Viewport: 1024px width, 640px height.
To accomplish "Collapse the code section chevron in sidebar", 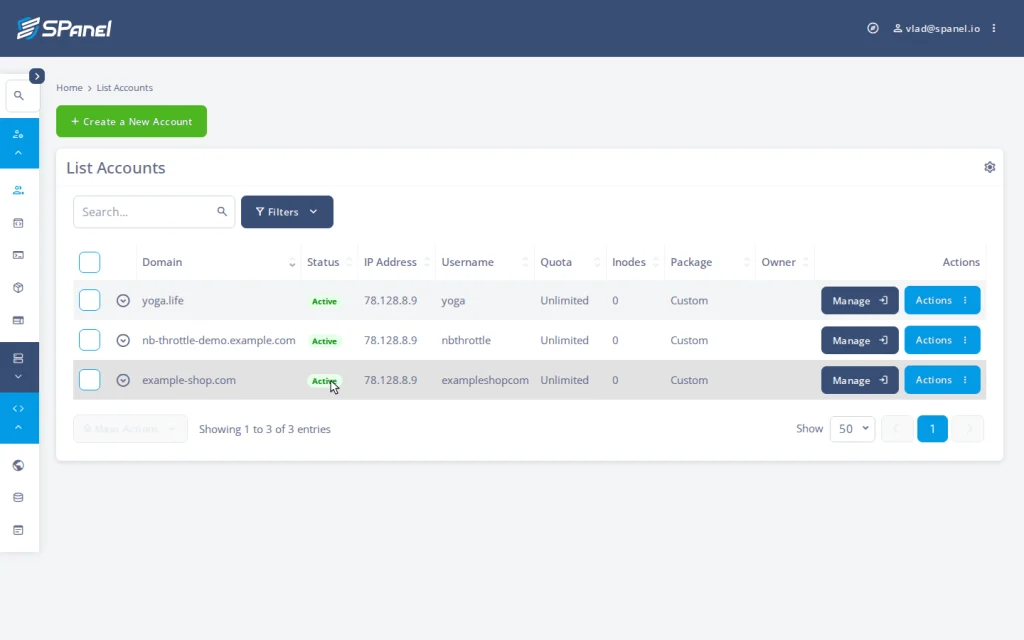I will [x=18, y=427].
